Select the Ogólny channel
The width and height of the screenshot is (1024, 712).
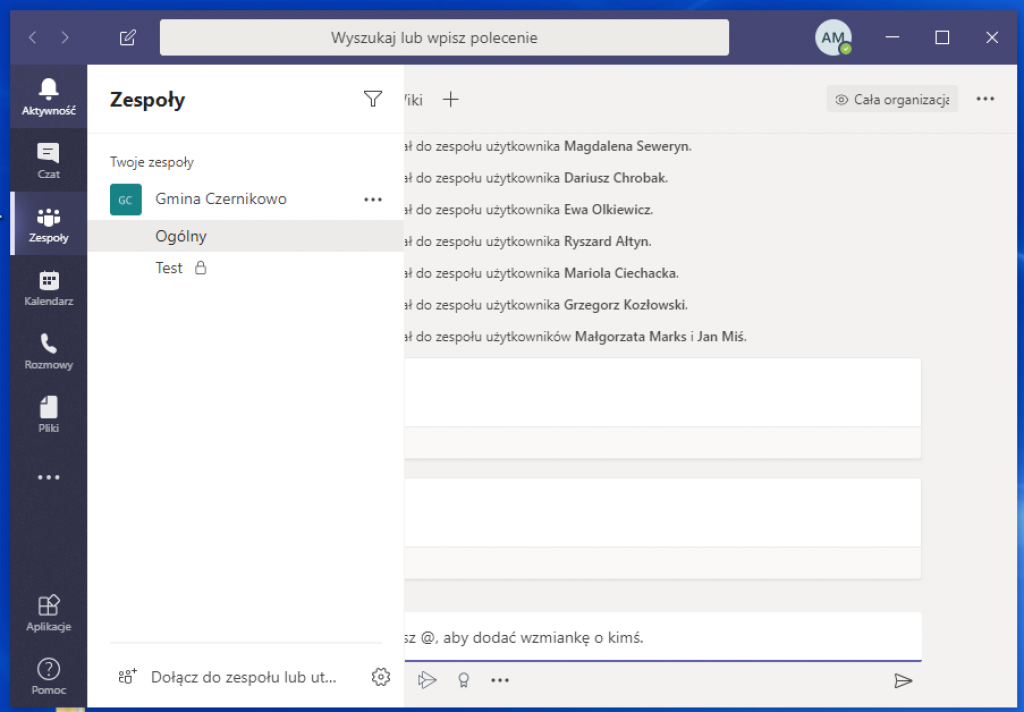[x=181, y=236]
